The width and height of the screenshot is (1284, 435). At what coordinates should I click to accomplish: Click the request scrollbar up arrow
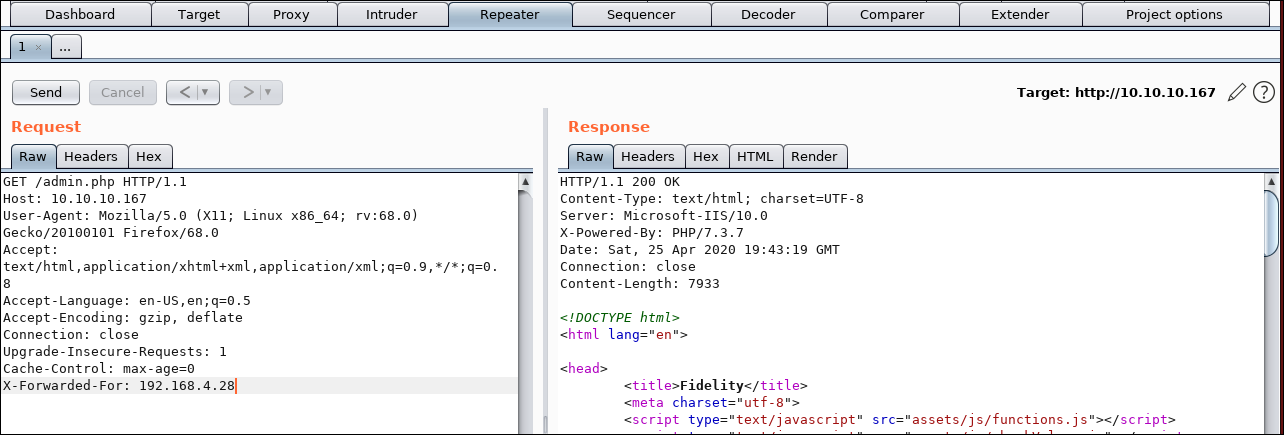pyautogui.click(x=526, y=183)
